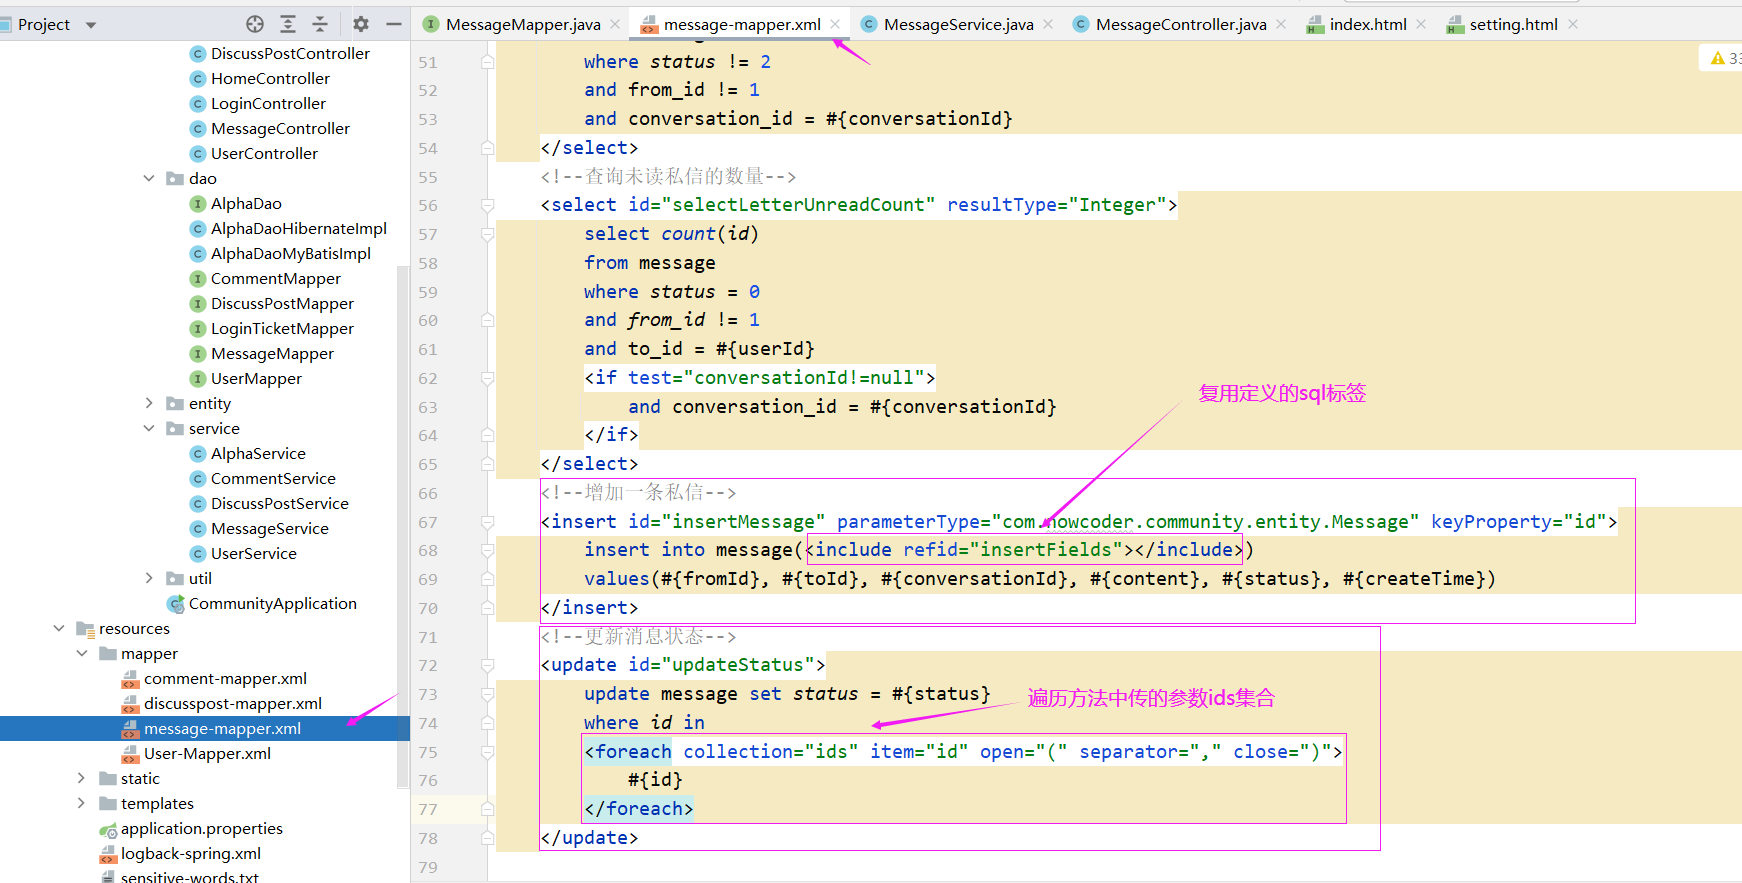Click the Expand All icon in Project toolbar
This screenshot has width=1742, height=883.
click(x=288, y=24)
